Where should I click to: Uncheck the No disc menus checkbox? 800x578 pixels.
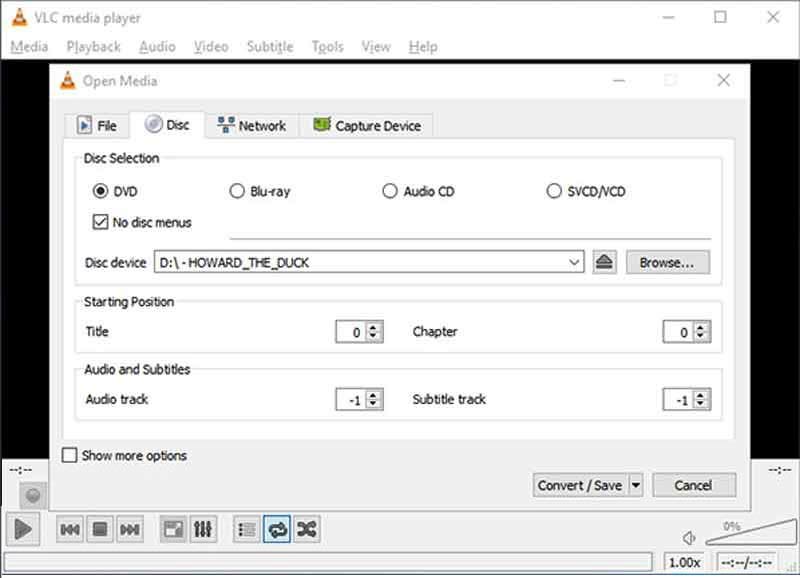pyautogui.click(x=100, y=222)
